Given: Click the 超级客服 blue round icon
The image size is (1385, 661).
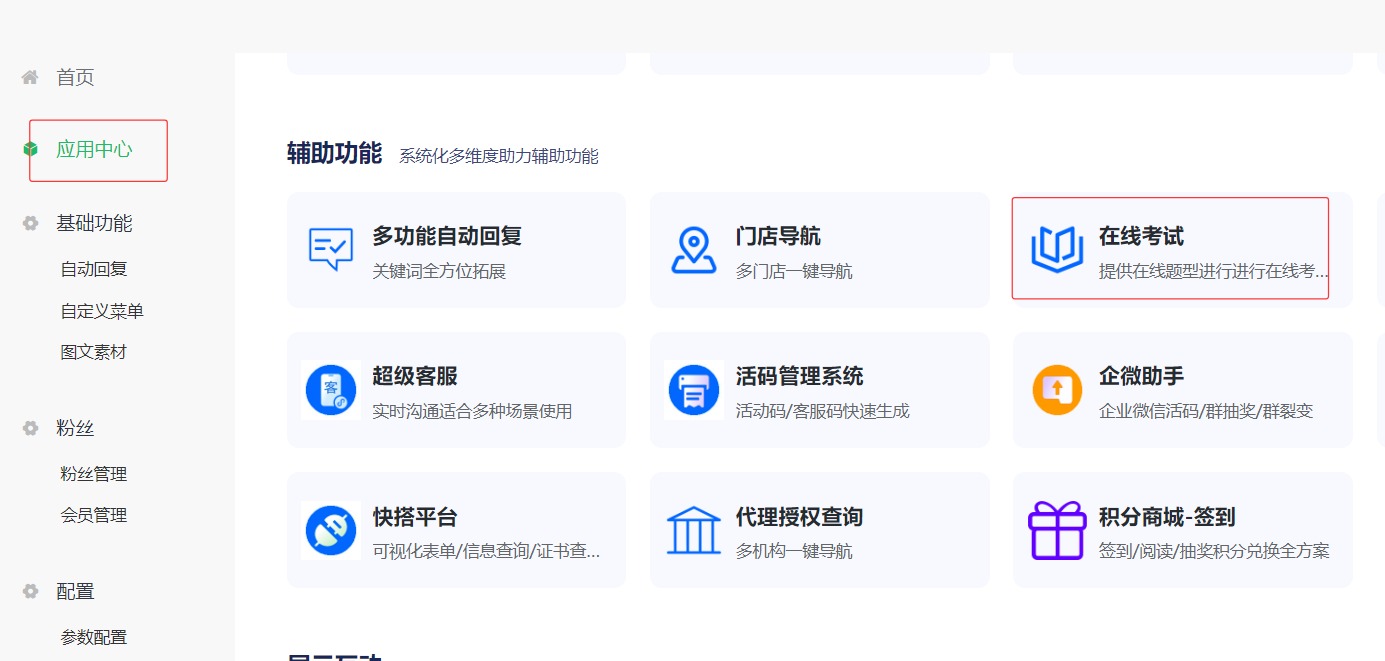Looking at the screenshot, I should pos(331,390).
